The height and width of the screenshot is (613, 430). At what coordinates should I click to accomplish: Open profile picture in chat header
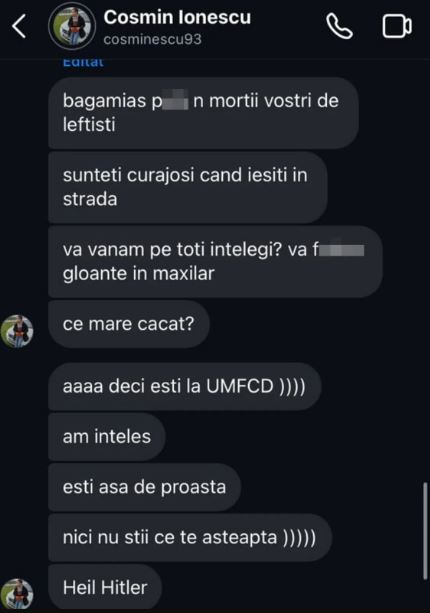click(x=72, y=26)
